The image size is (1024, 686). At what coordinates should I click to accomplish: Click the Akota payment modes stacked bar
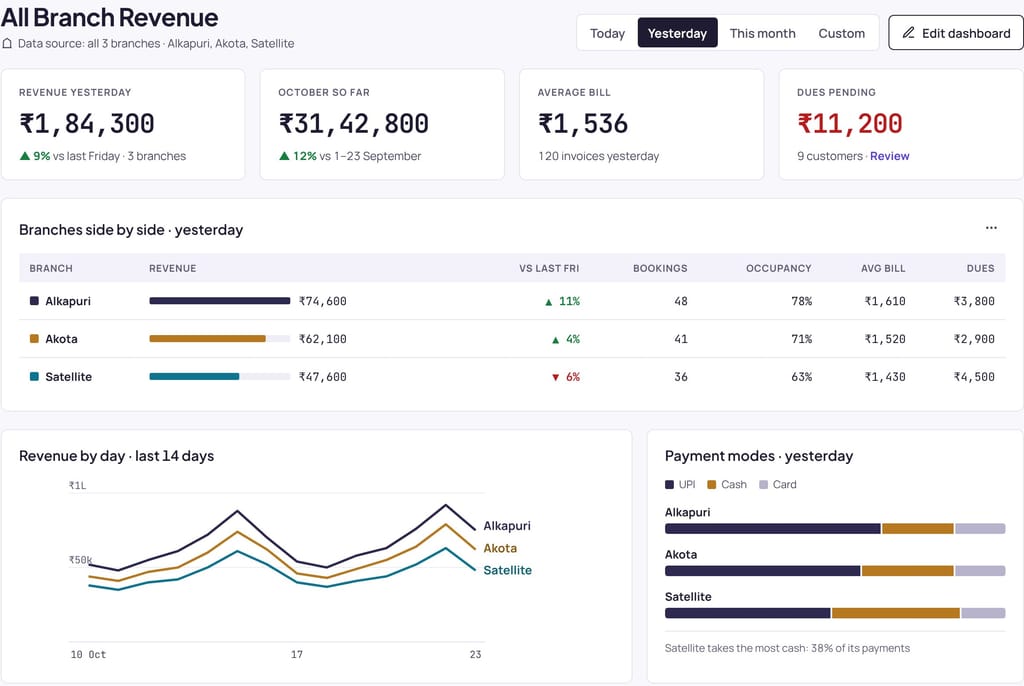[835, 571]
